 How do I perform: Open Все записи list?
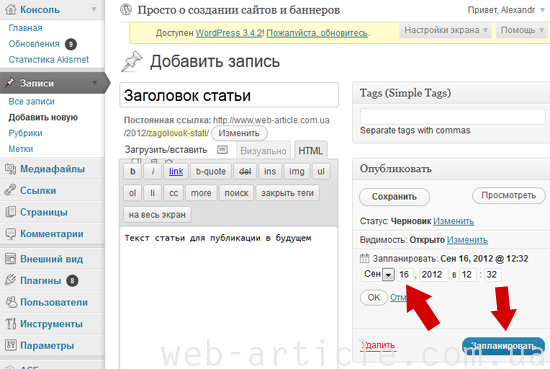click(x=32, y=101)
